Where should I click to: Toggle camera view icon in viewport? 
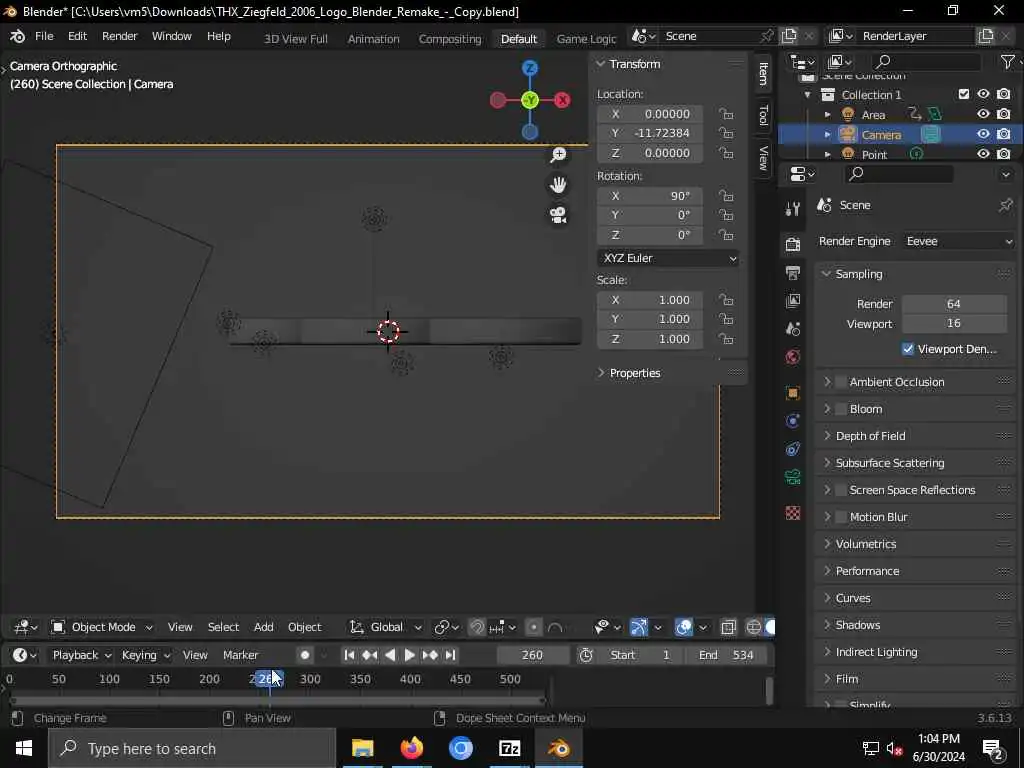click(x=558, y=215)
